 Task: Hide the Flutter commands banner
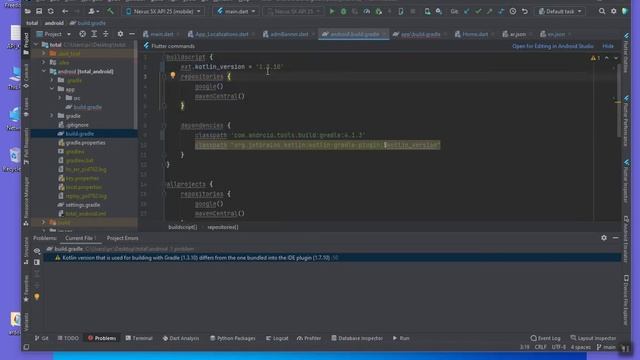(608, 46)
